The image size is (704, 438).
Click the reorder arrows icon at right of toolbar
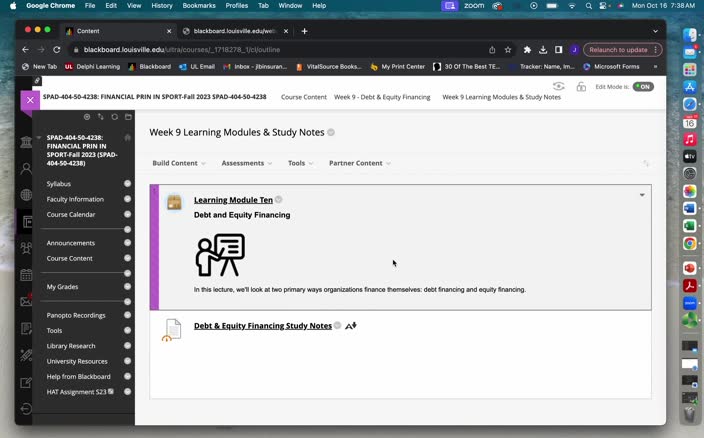(x=646, y=163)
